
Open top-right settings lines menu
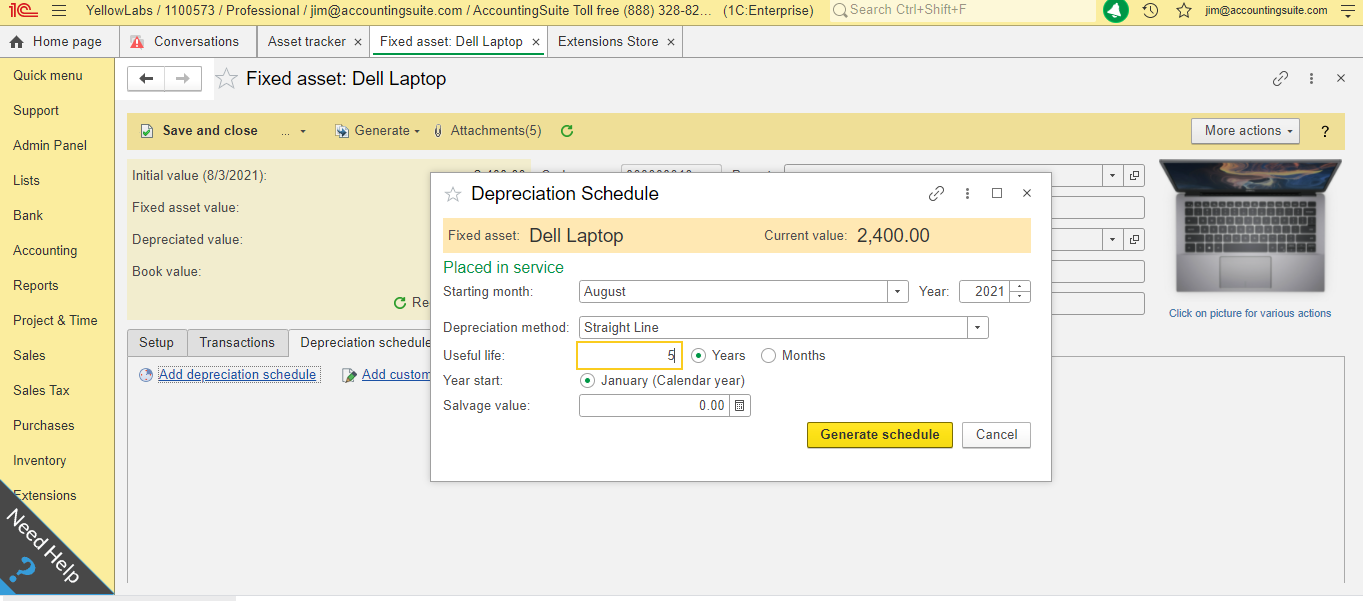point(1346,11)
